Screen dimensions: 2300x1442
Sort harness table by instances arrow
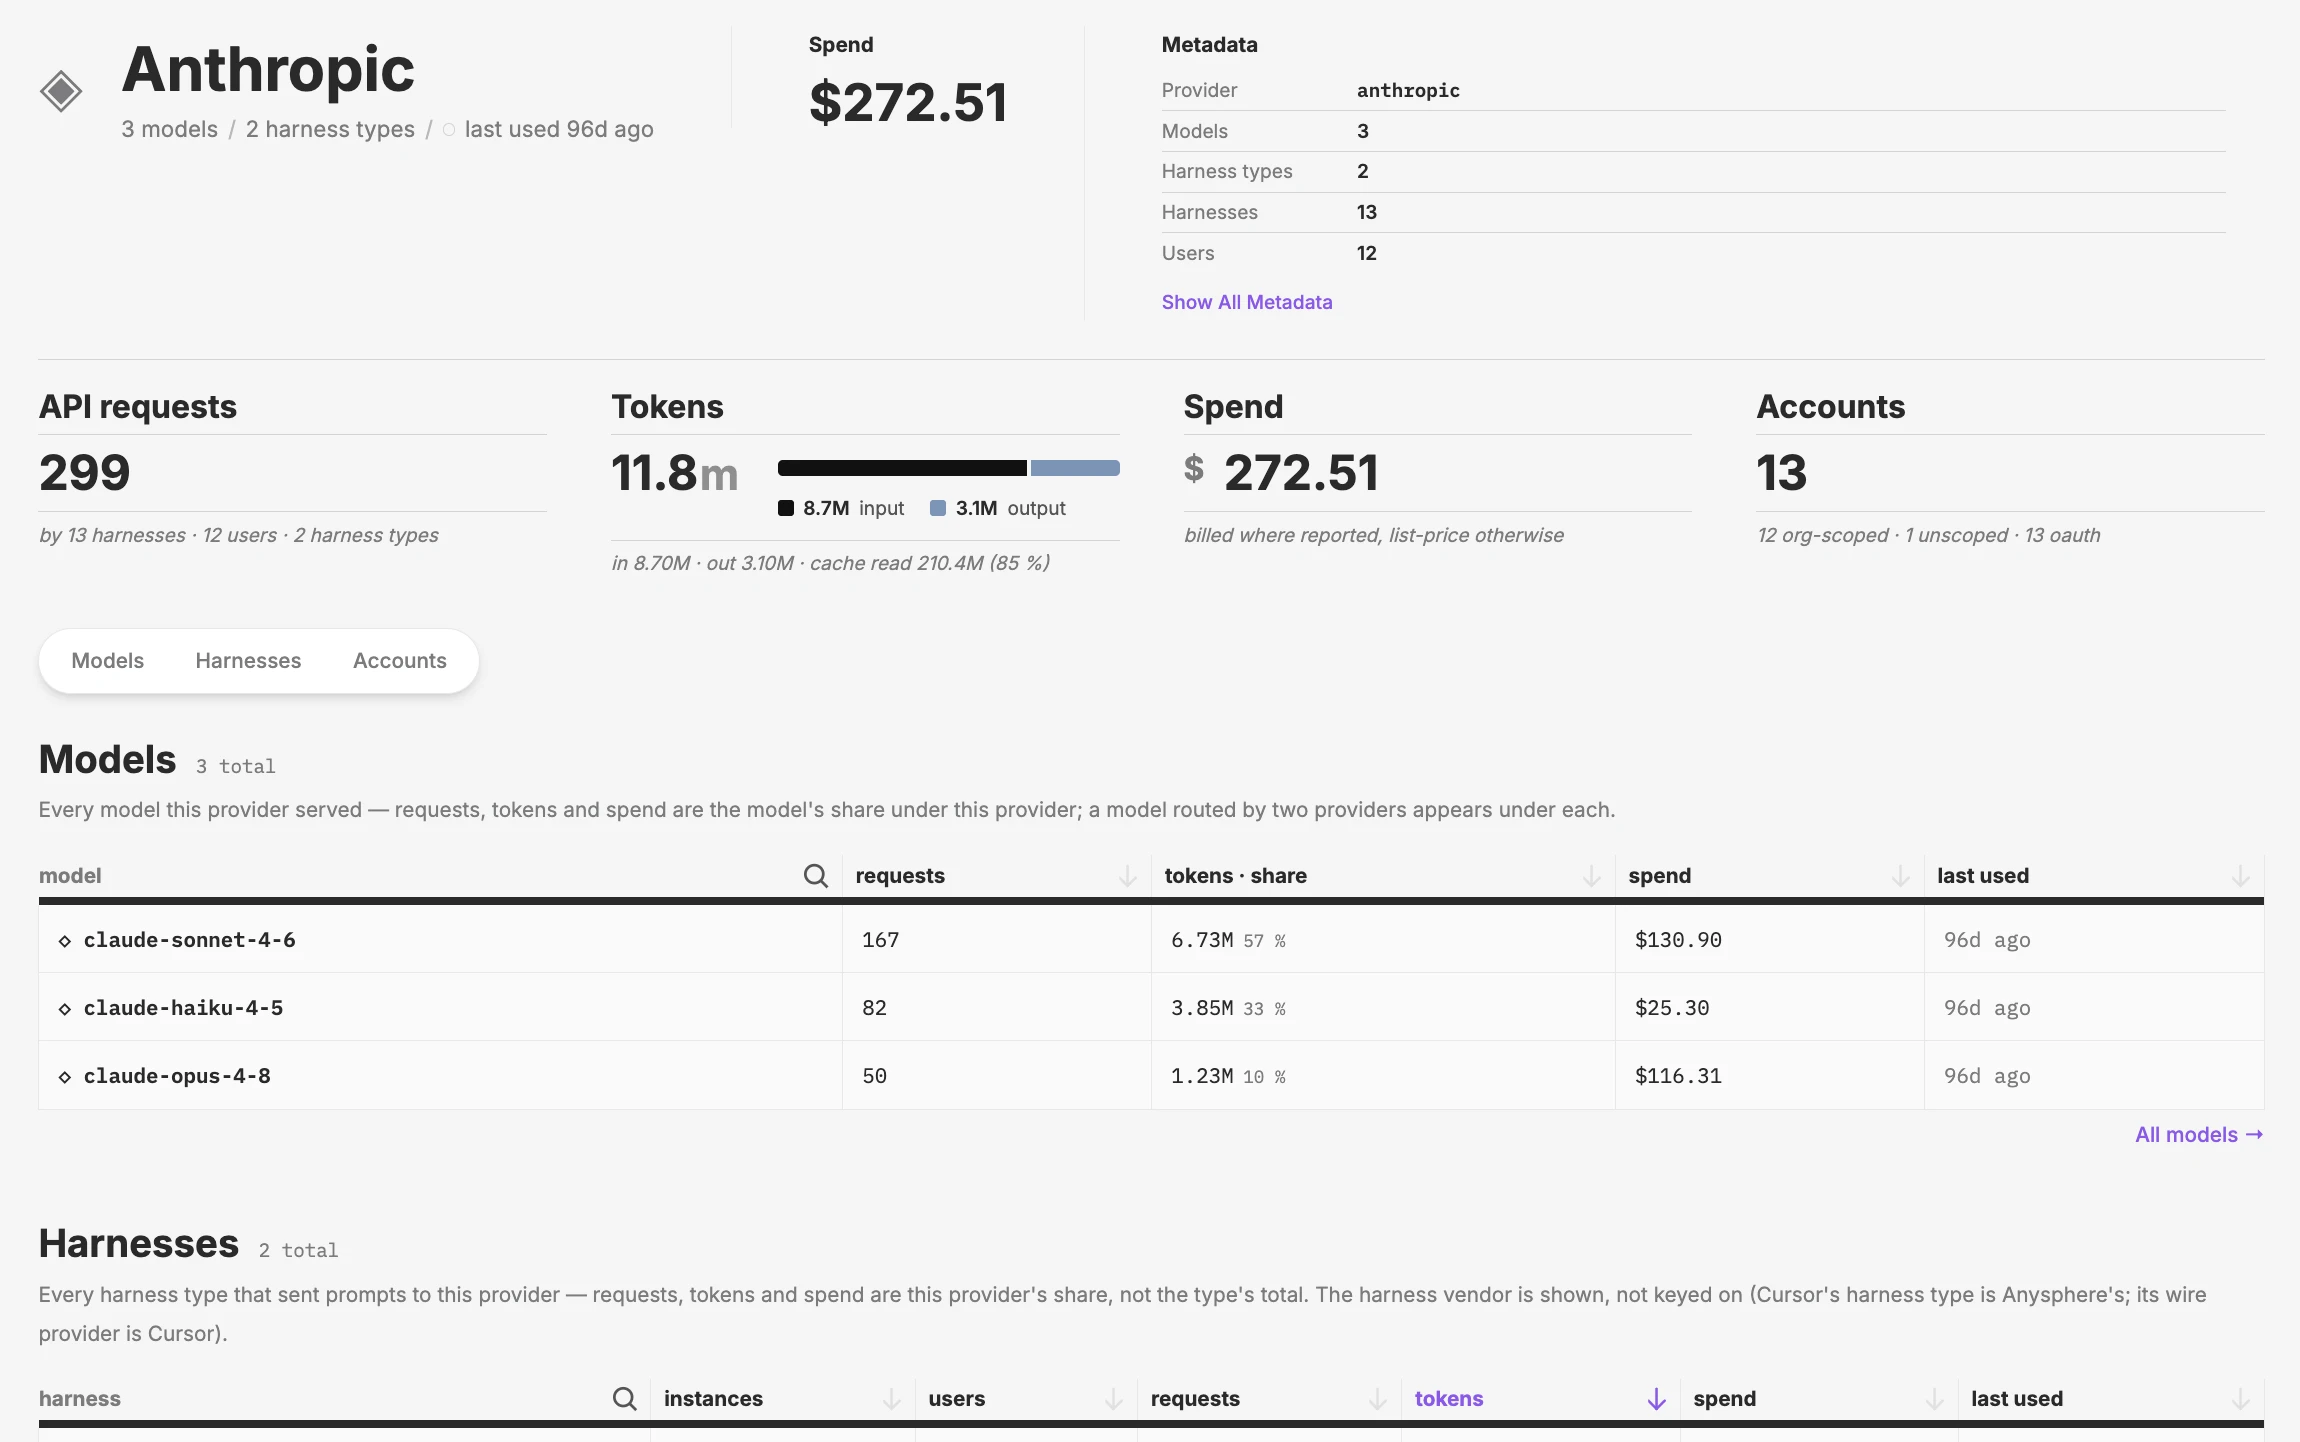[x=891, y=1398]
